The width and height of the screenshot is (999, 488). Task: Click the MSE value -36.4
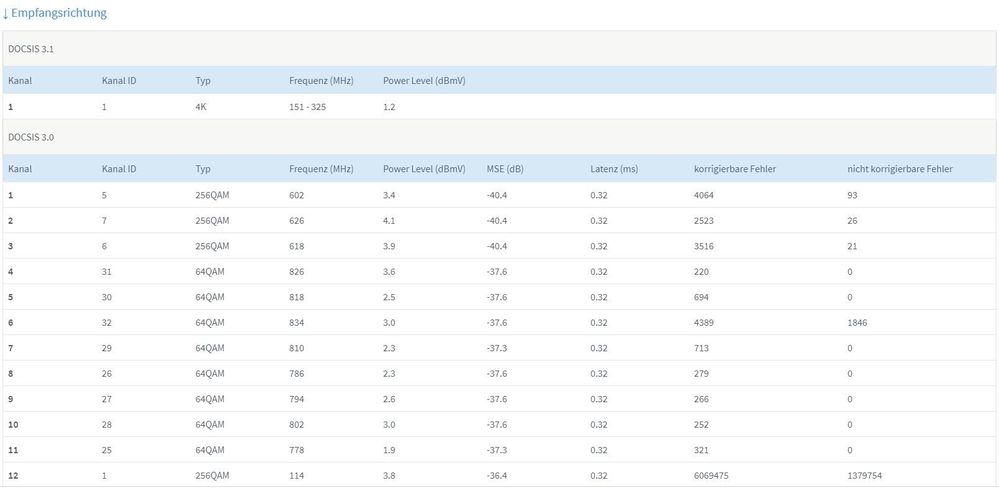[497, 476]
